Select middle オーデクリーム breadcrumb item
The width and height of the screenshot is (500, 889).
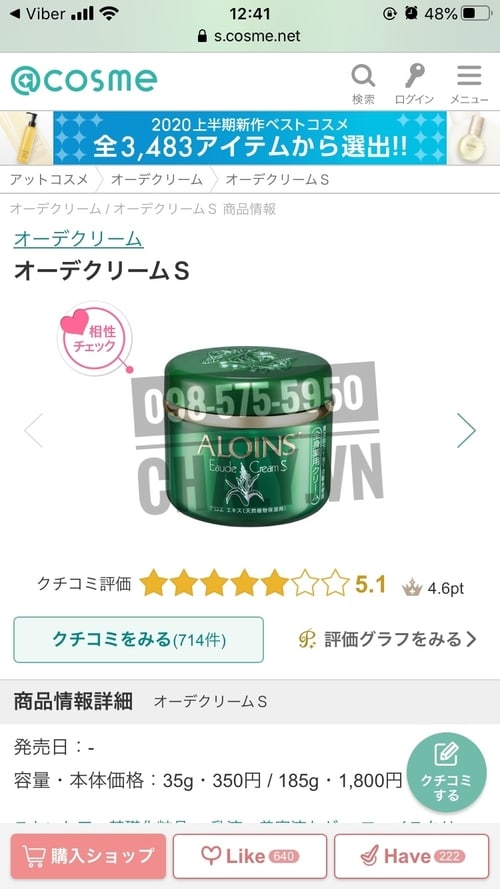tap(157, 180)
